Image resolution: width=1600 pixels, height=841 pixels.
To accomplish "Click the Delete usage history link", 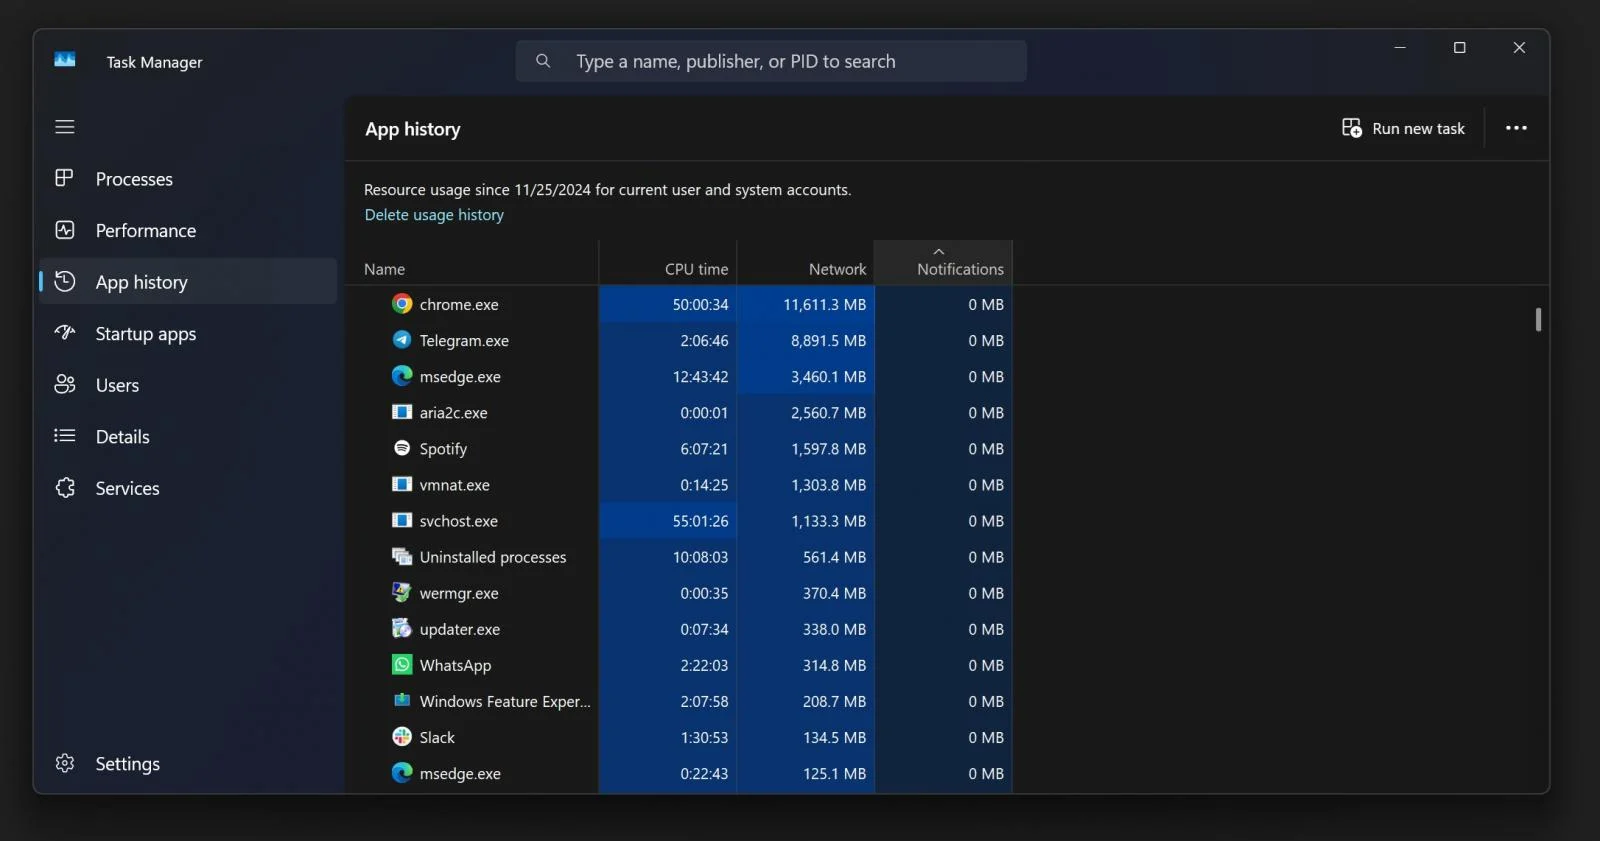I will click(434, 215).
